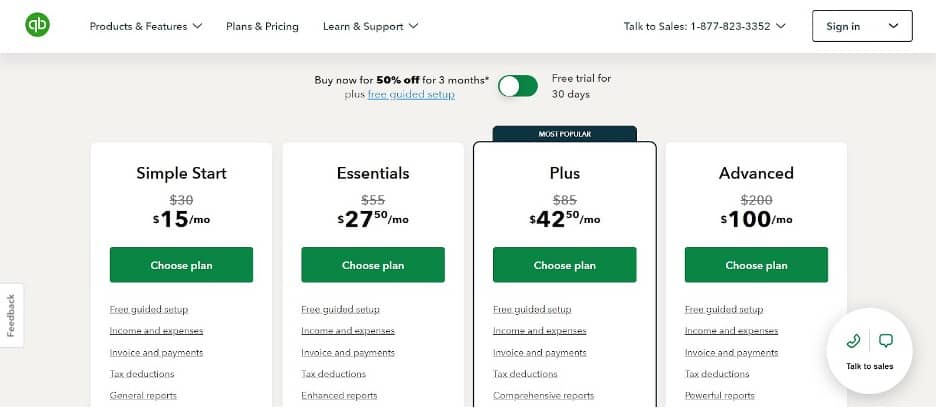This screenshot has height=408, width=936.
Task: Open the Talk to Sales phone dropdown
Action: [704, 26]
